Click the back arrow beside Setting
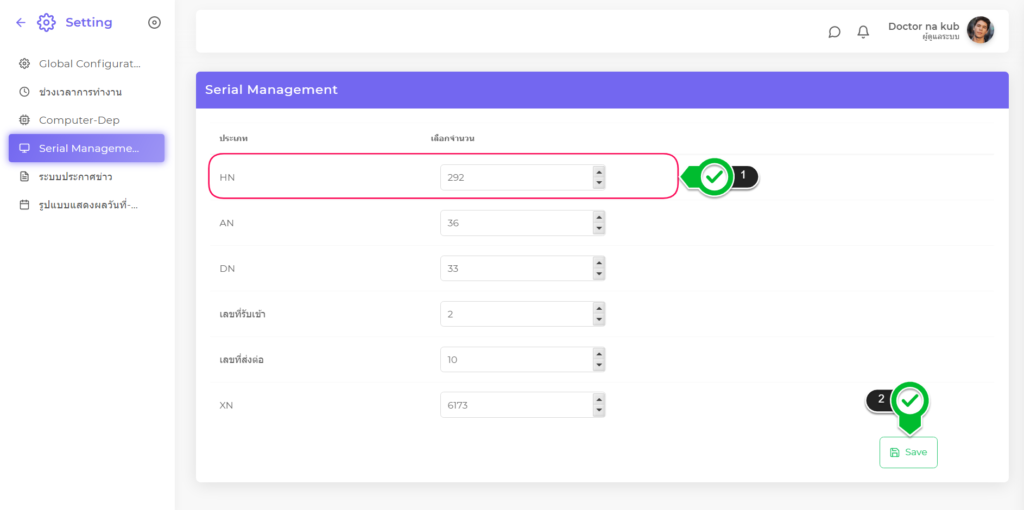Viewport: 1024px width, 510px height. coord(21,22)
